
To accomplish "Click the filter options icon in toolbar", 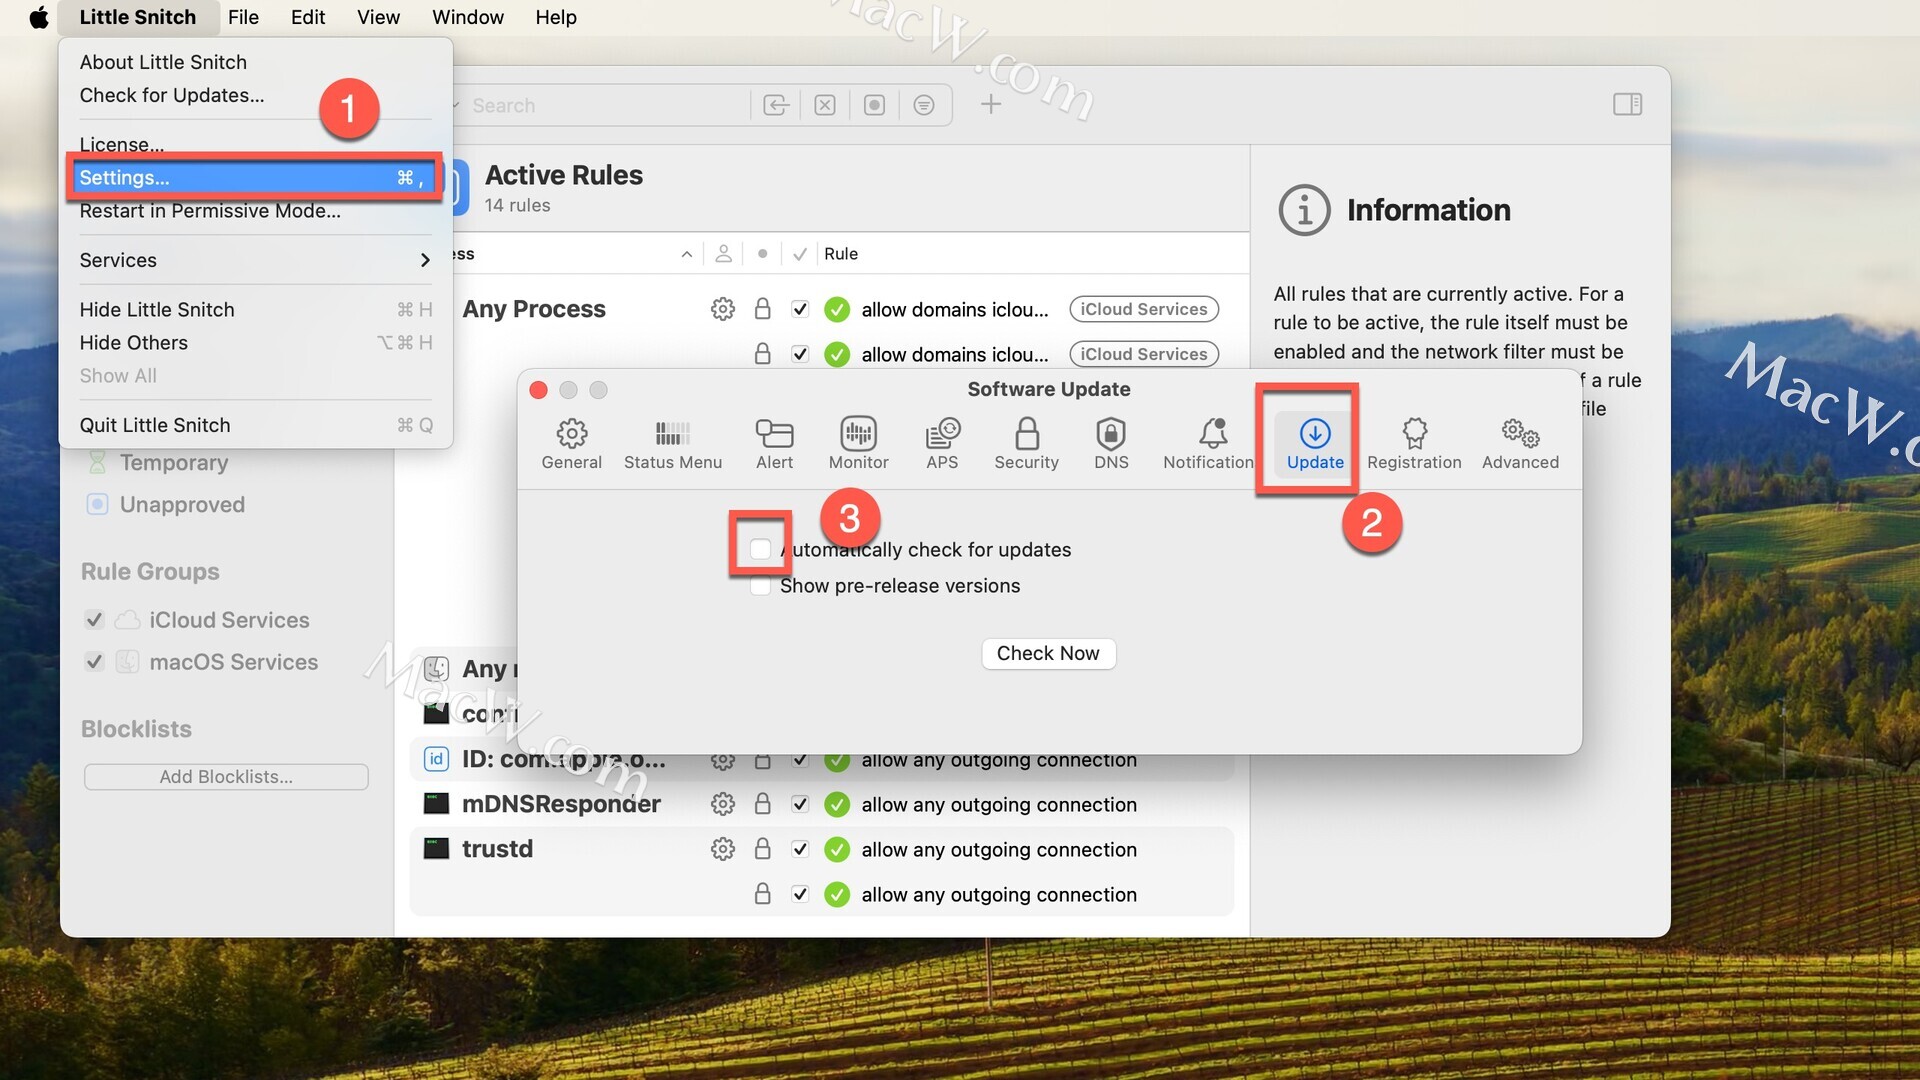I will [924, 105].
